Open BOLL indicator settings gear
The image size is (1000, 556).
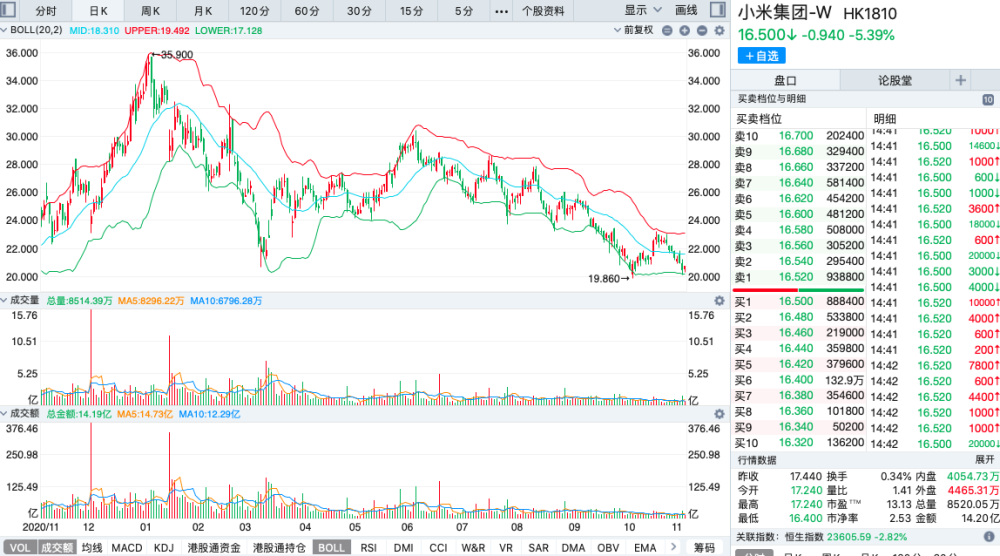click(719, 31)
